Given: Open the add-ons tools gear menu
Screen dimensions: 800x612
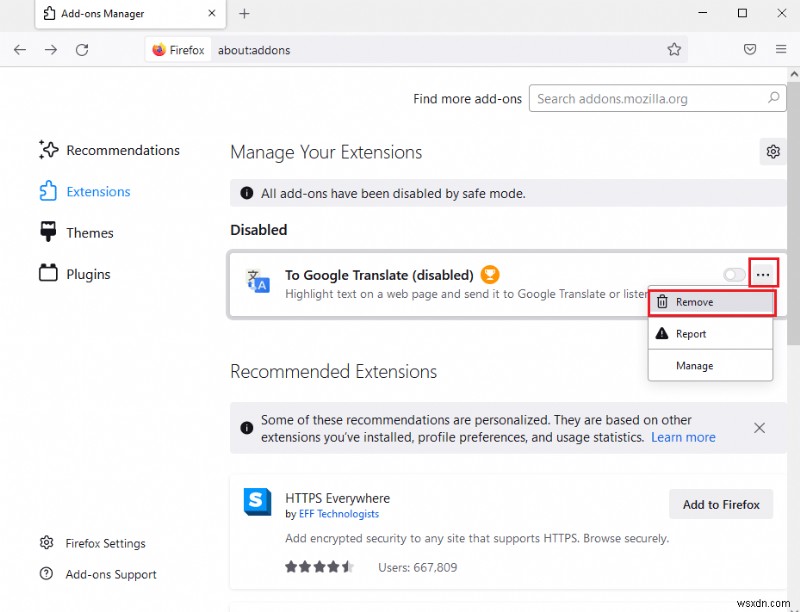Looking at the screenshot, I should tap(772, 151).
